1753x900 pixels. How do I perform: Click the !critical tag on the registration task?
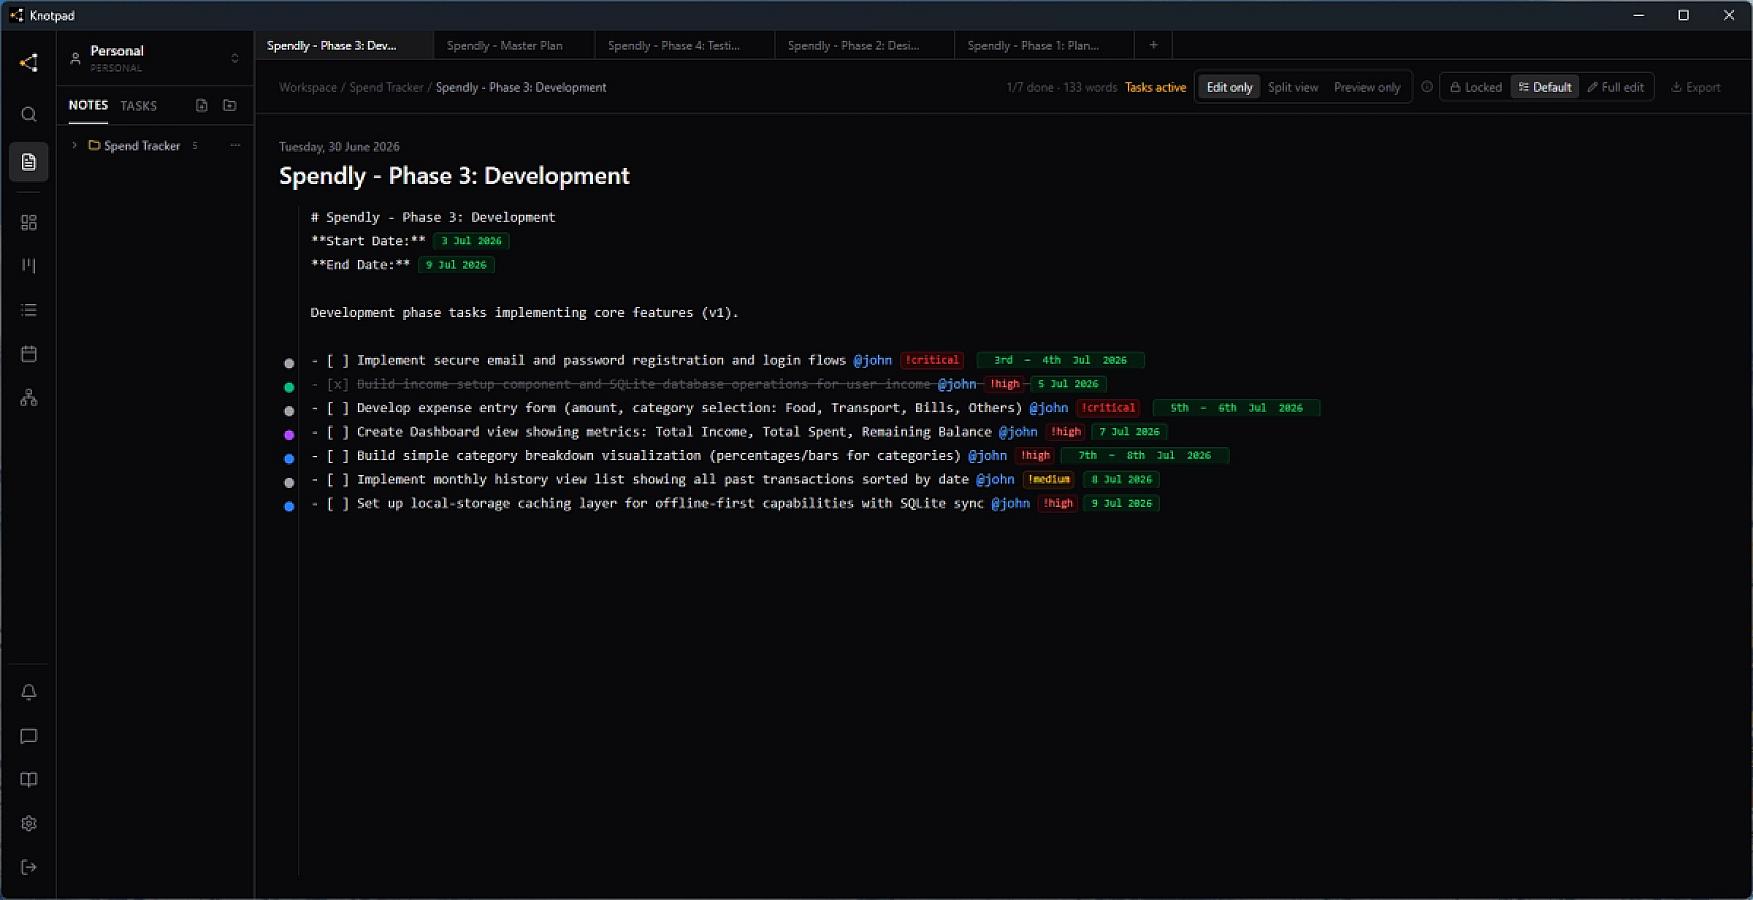coord(932,360)
